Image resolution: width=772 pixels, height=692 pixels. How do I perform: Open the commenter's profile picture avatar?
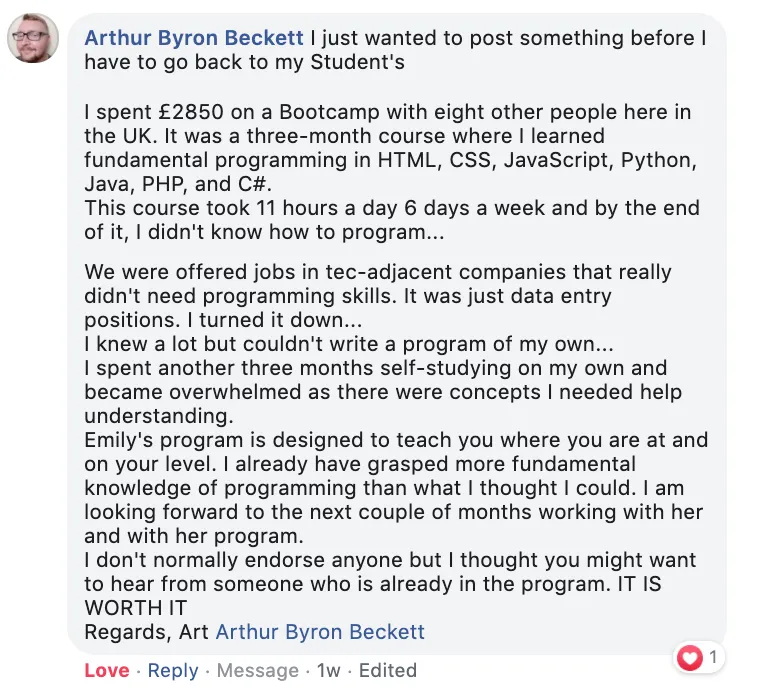[33, 38]
